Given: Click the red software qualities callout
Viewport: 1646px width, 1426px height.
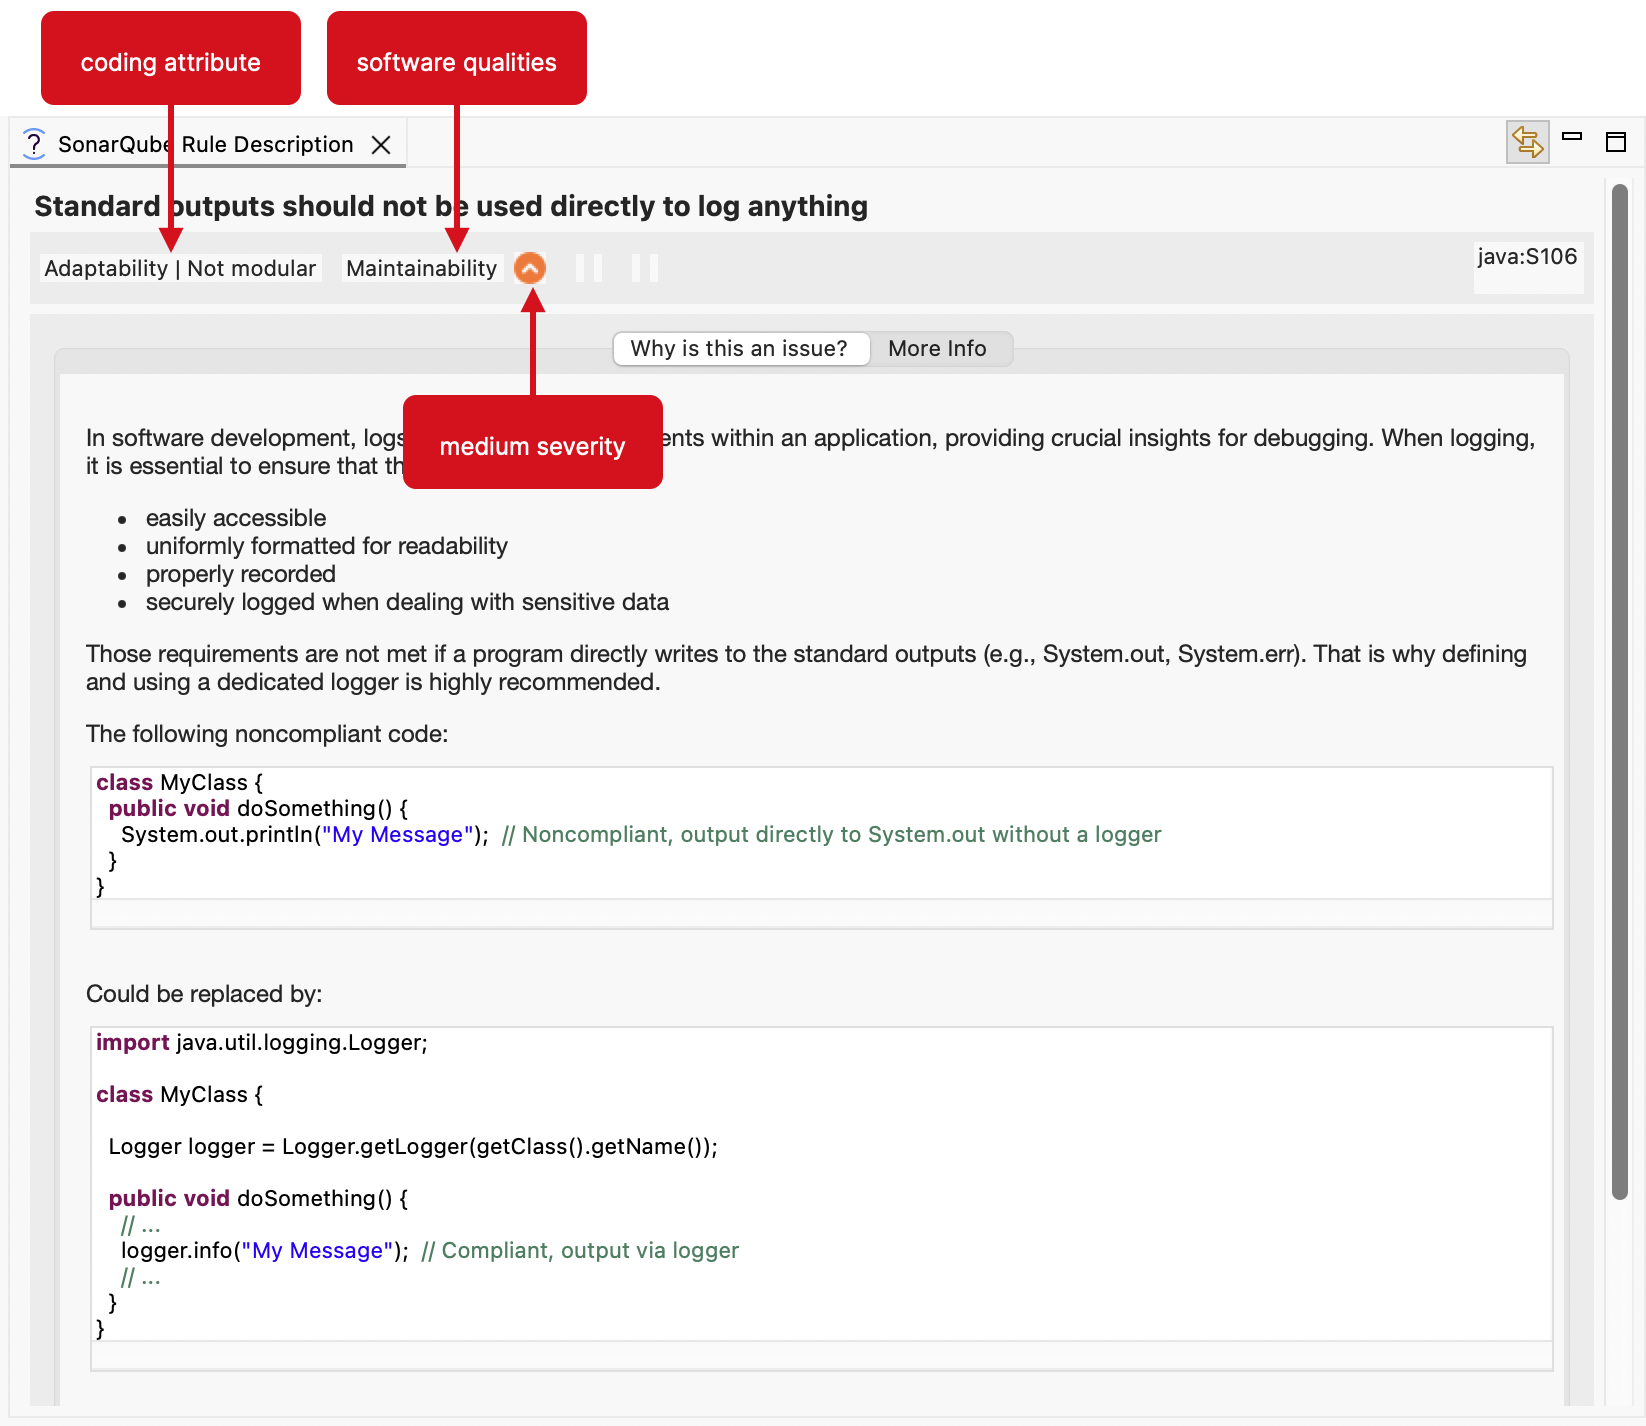Looking at the screenshot, I should [x=457, y=60].
